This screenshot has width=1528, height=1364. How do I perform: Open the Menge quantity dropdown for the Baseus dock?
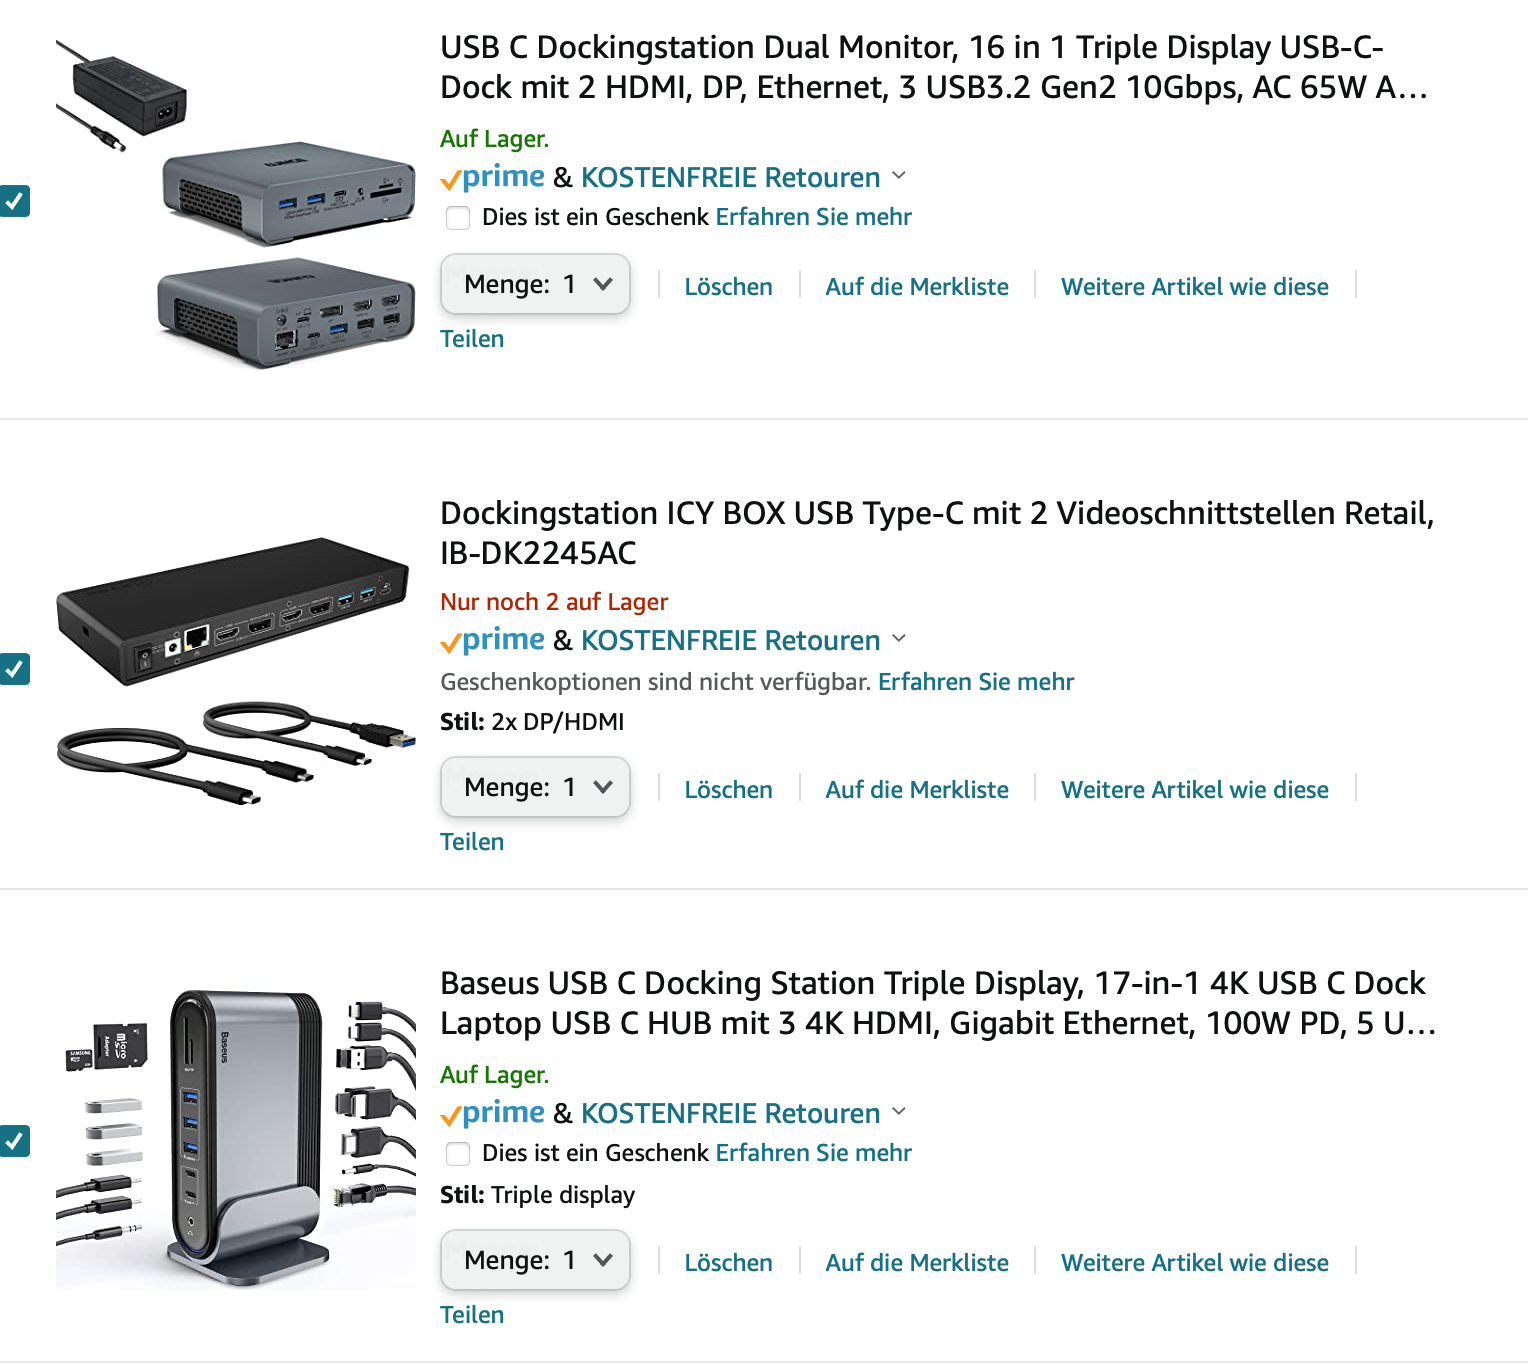[x=535, y=1260]
